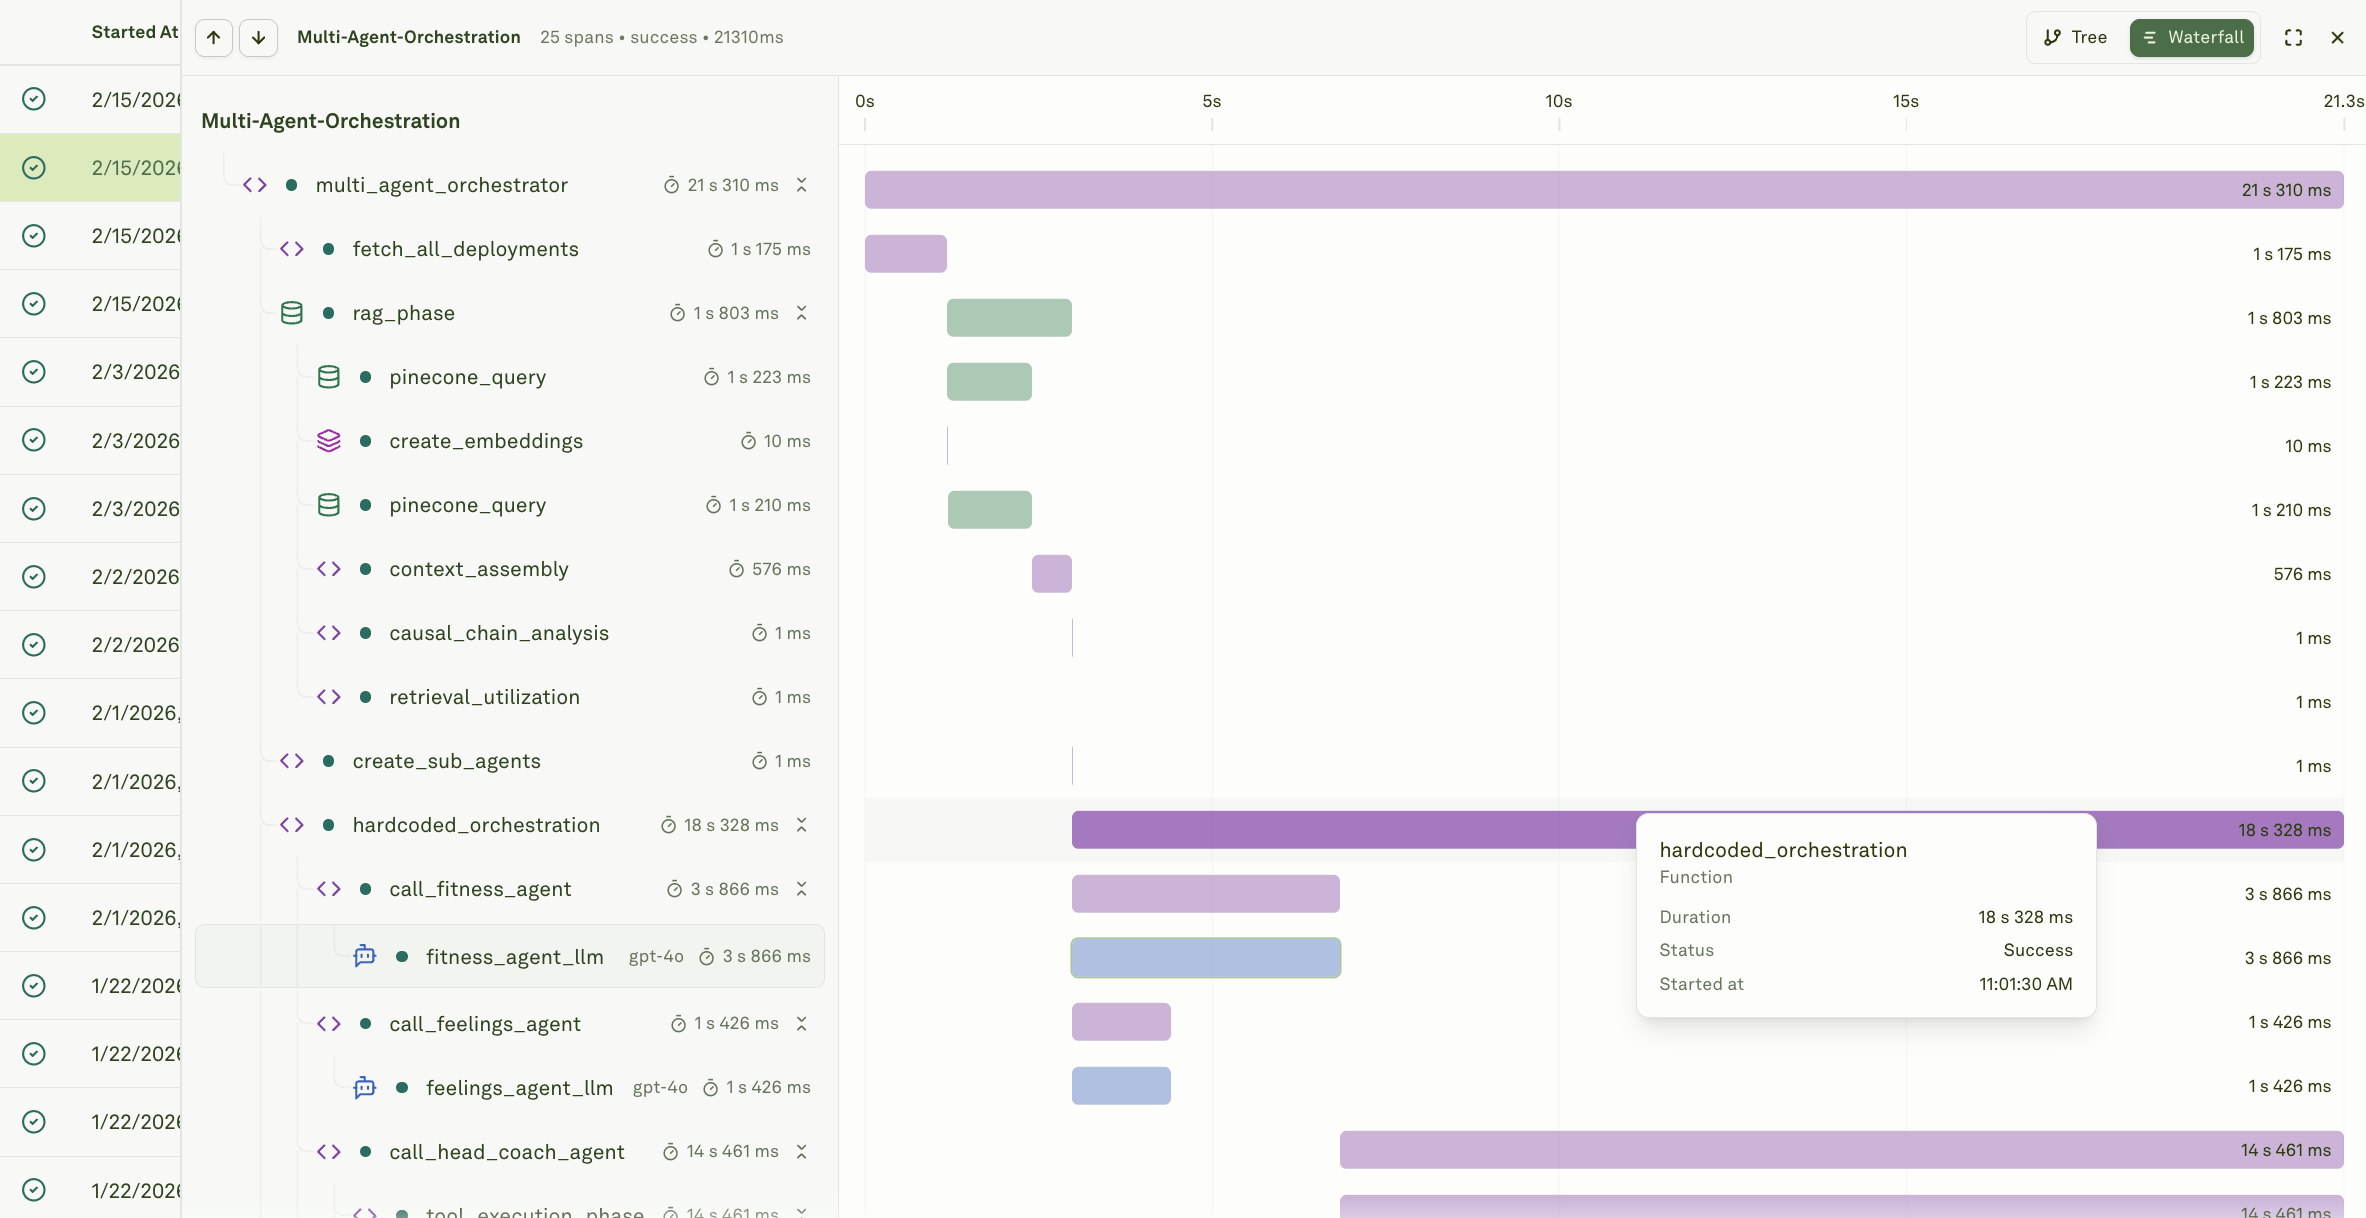Open the context_assembly span
Viewport: 2366px width, 1218px height.
point(479,569)
